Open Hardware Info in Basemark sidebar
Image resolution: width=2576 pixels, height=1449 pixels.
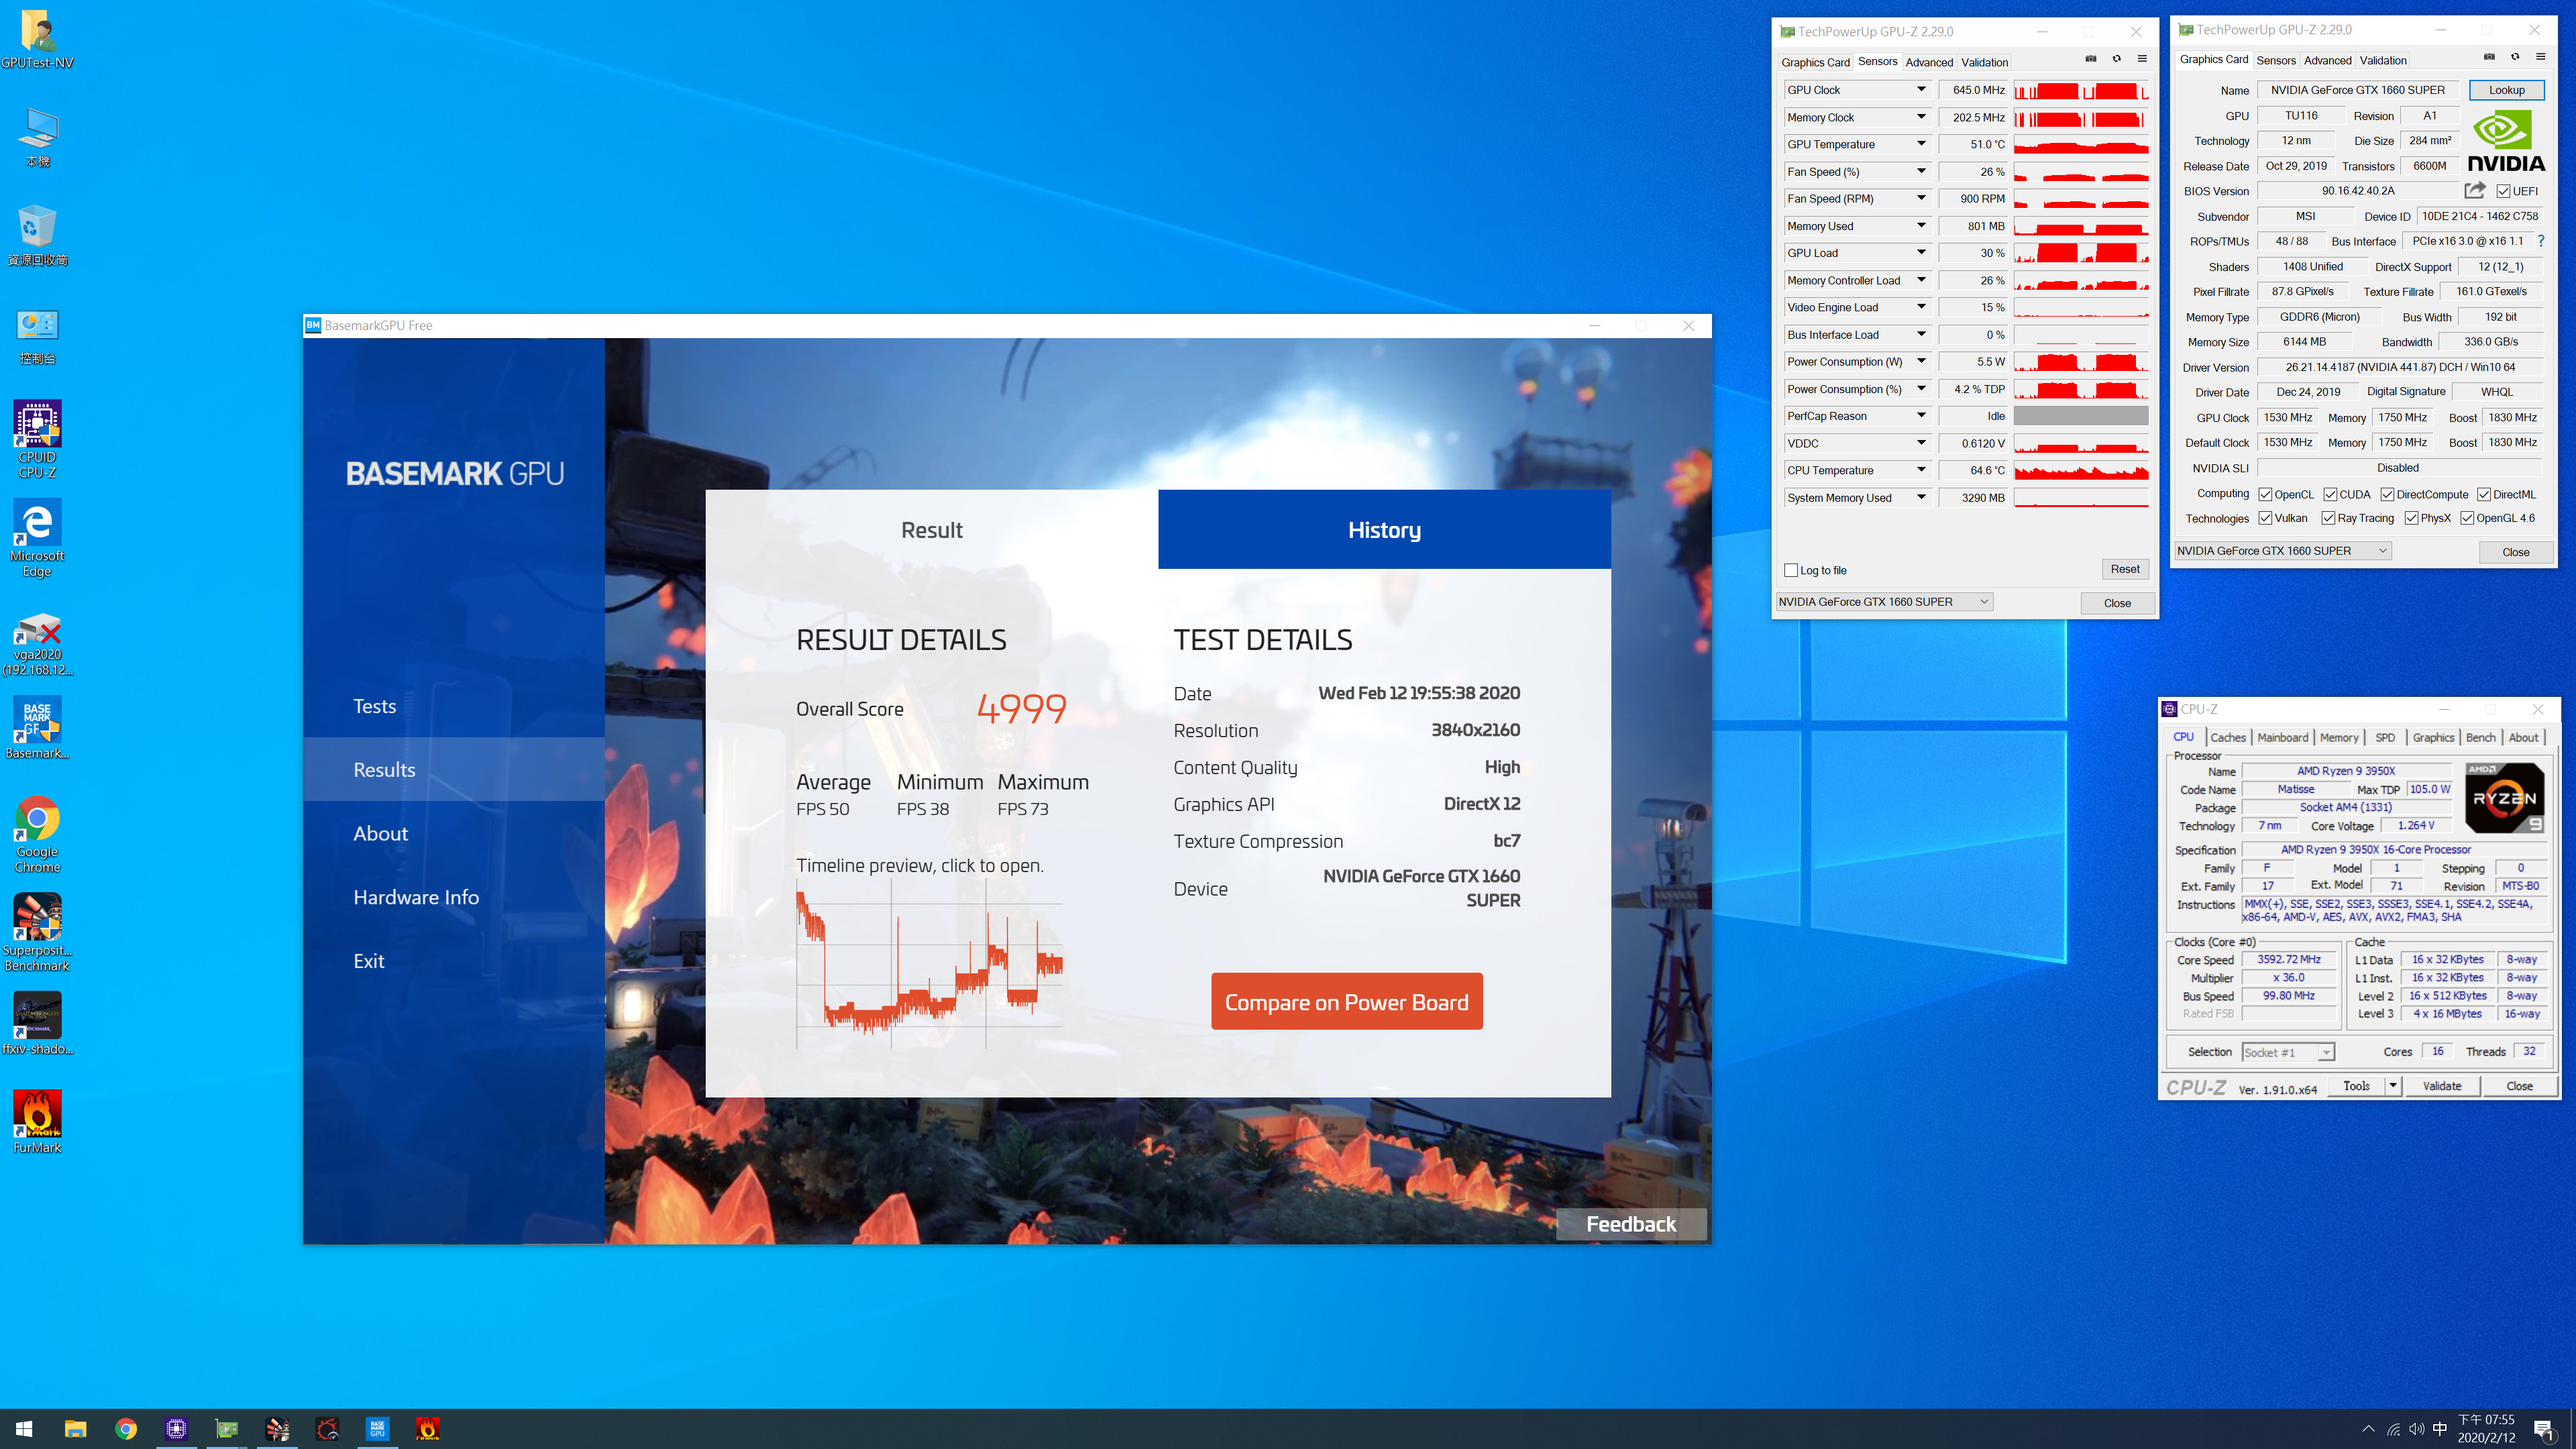coord(415,897)
